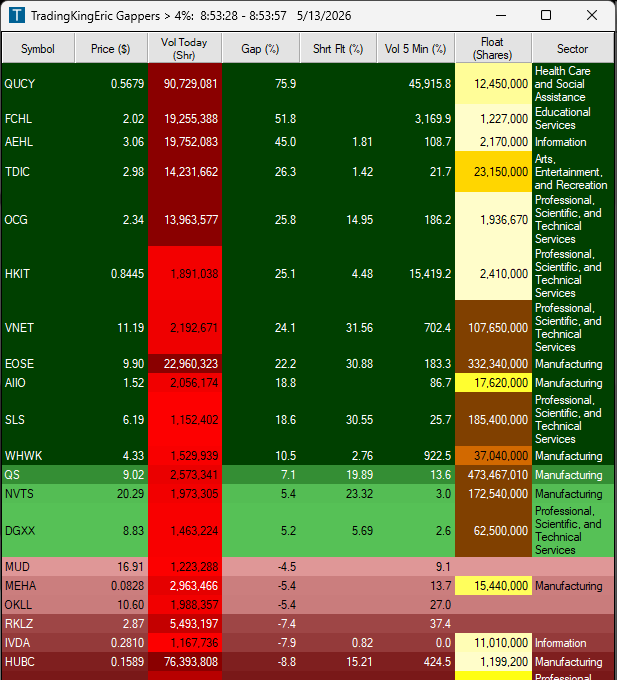Select the VNET symbol

pos(19,327)
